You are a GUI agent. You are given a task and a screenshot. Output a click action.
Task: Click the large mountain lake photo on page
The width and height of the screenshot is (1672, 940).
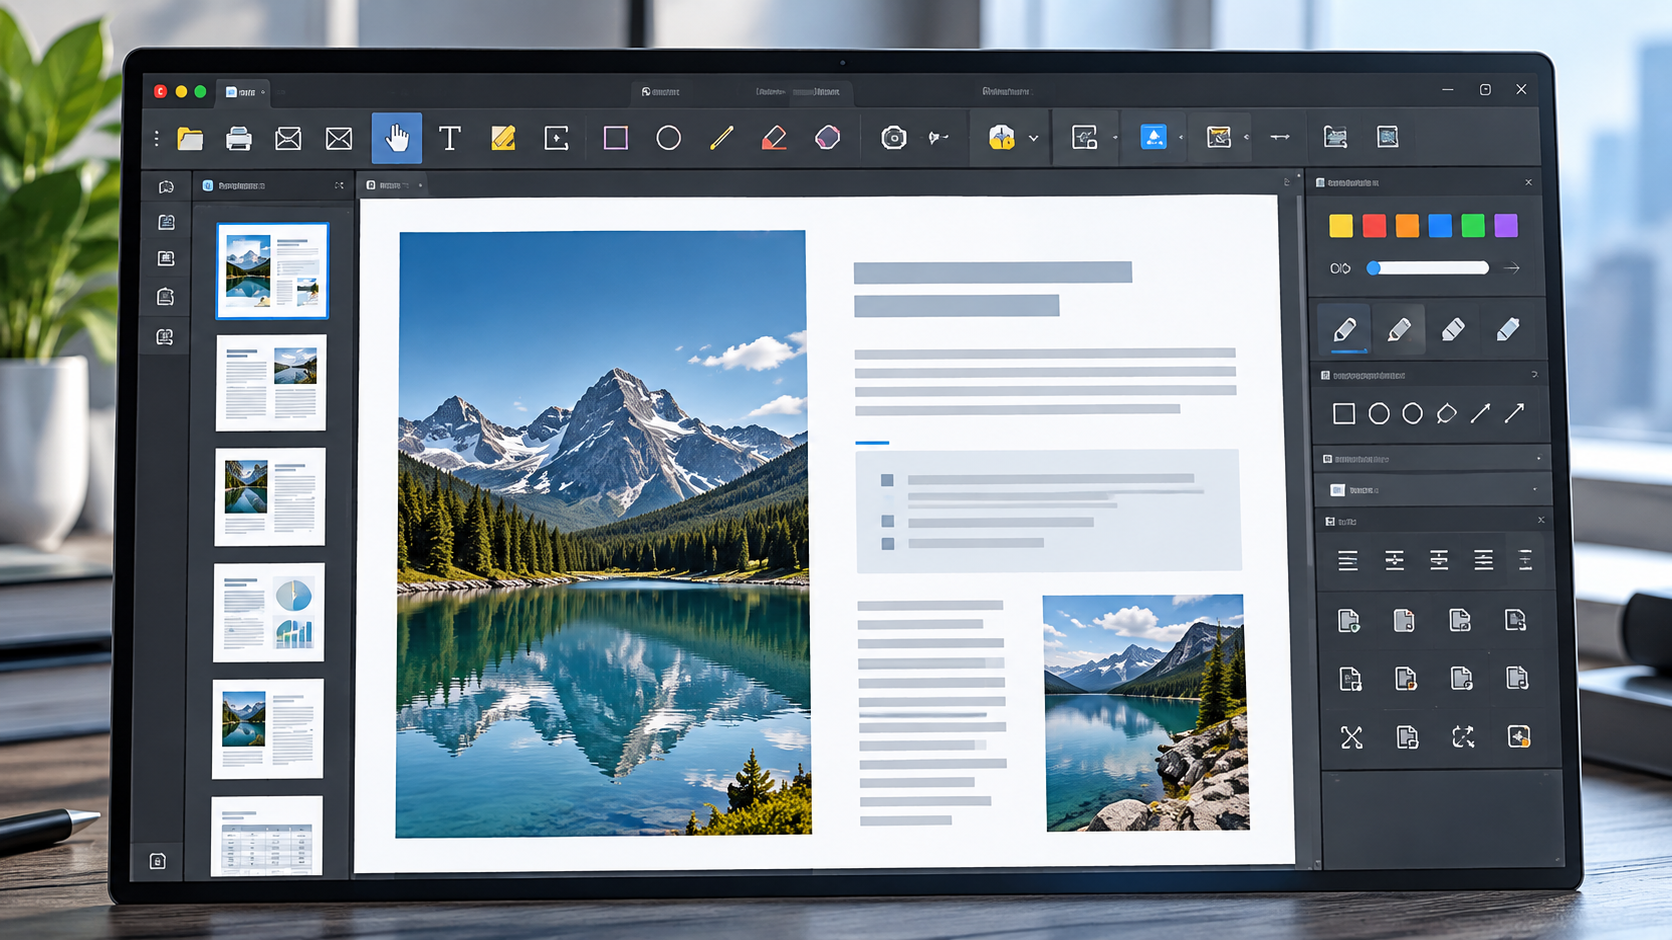603,534
